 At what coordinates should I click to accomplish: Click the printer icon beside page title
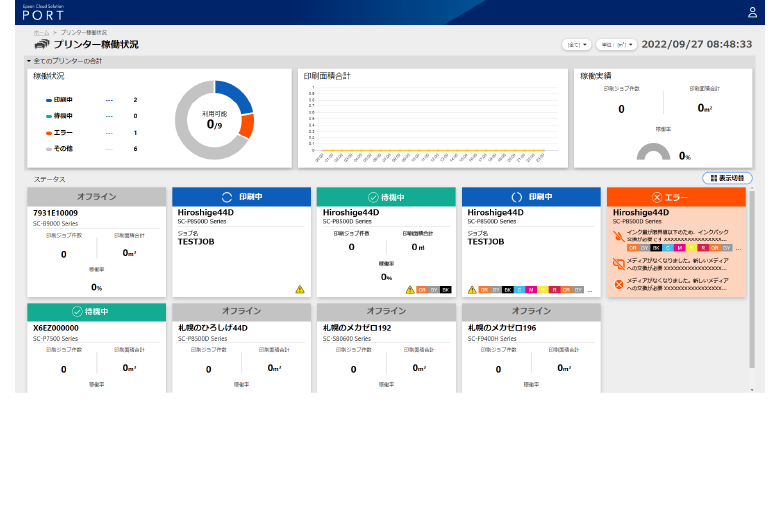click(x=41, y=45)
